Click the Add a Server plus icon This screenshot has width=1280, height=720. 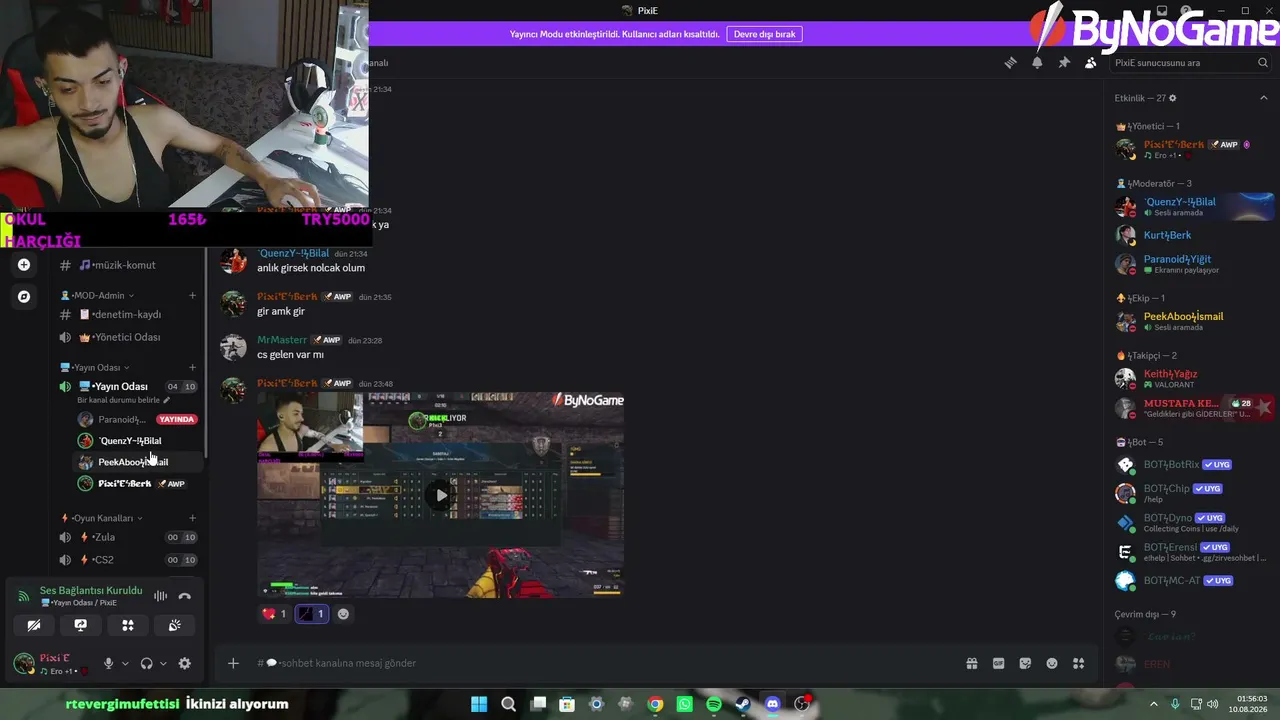click(24, 265)
